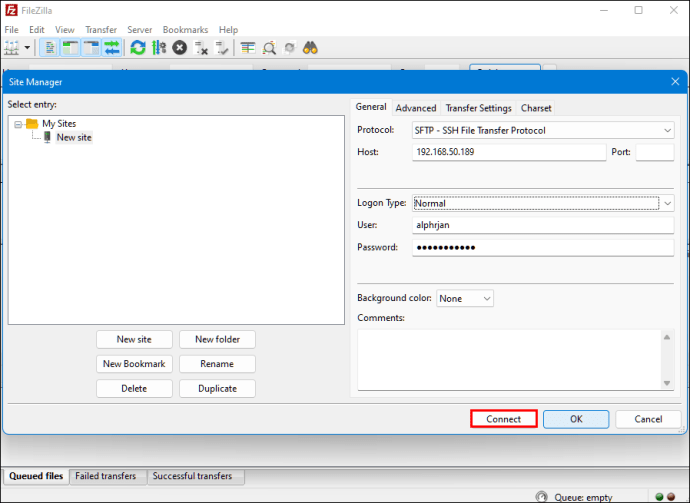Click the Host input field

(x=509, y=152)
